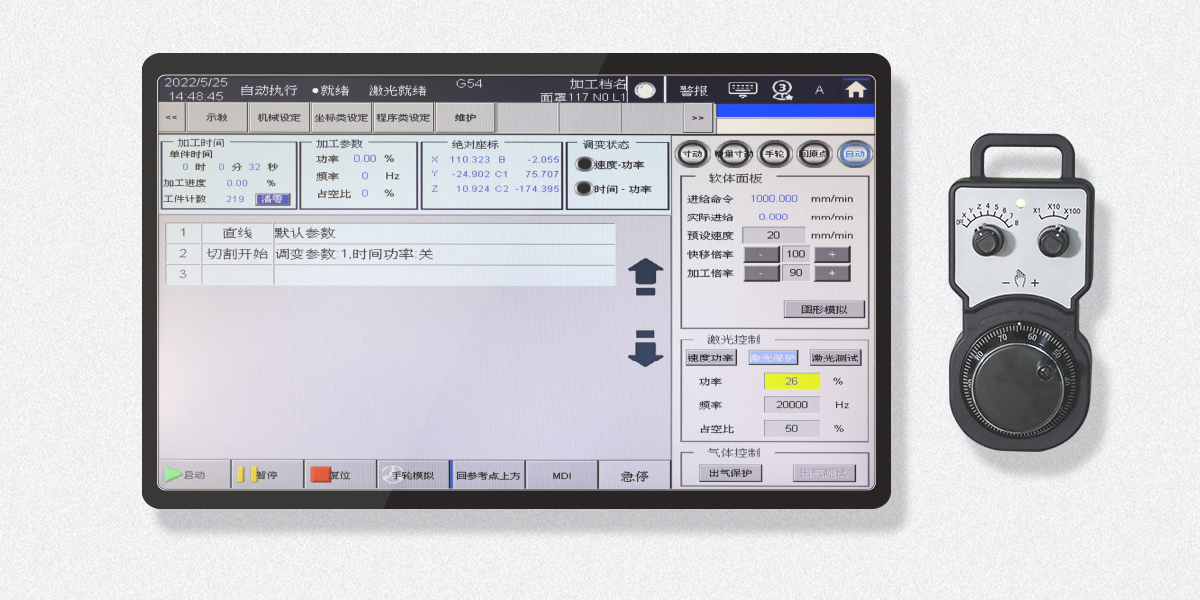Switch to 手轮 handwheel mode
Screen dimensions: 1200x600
click(774, 154)
